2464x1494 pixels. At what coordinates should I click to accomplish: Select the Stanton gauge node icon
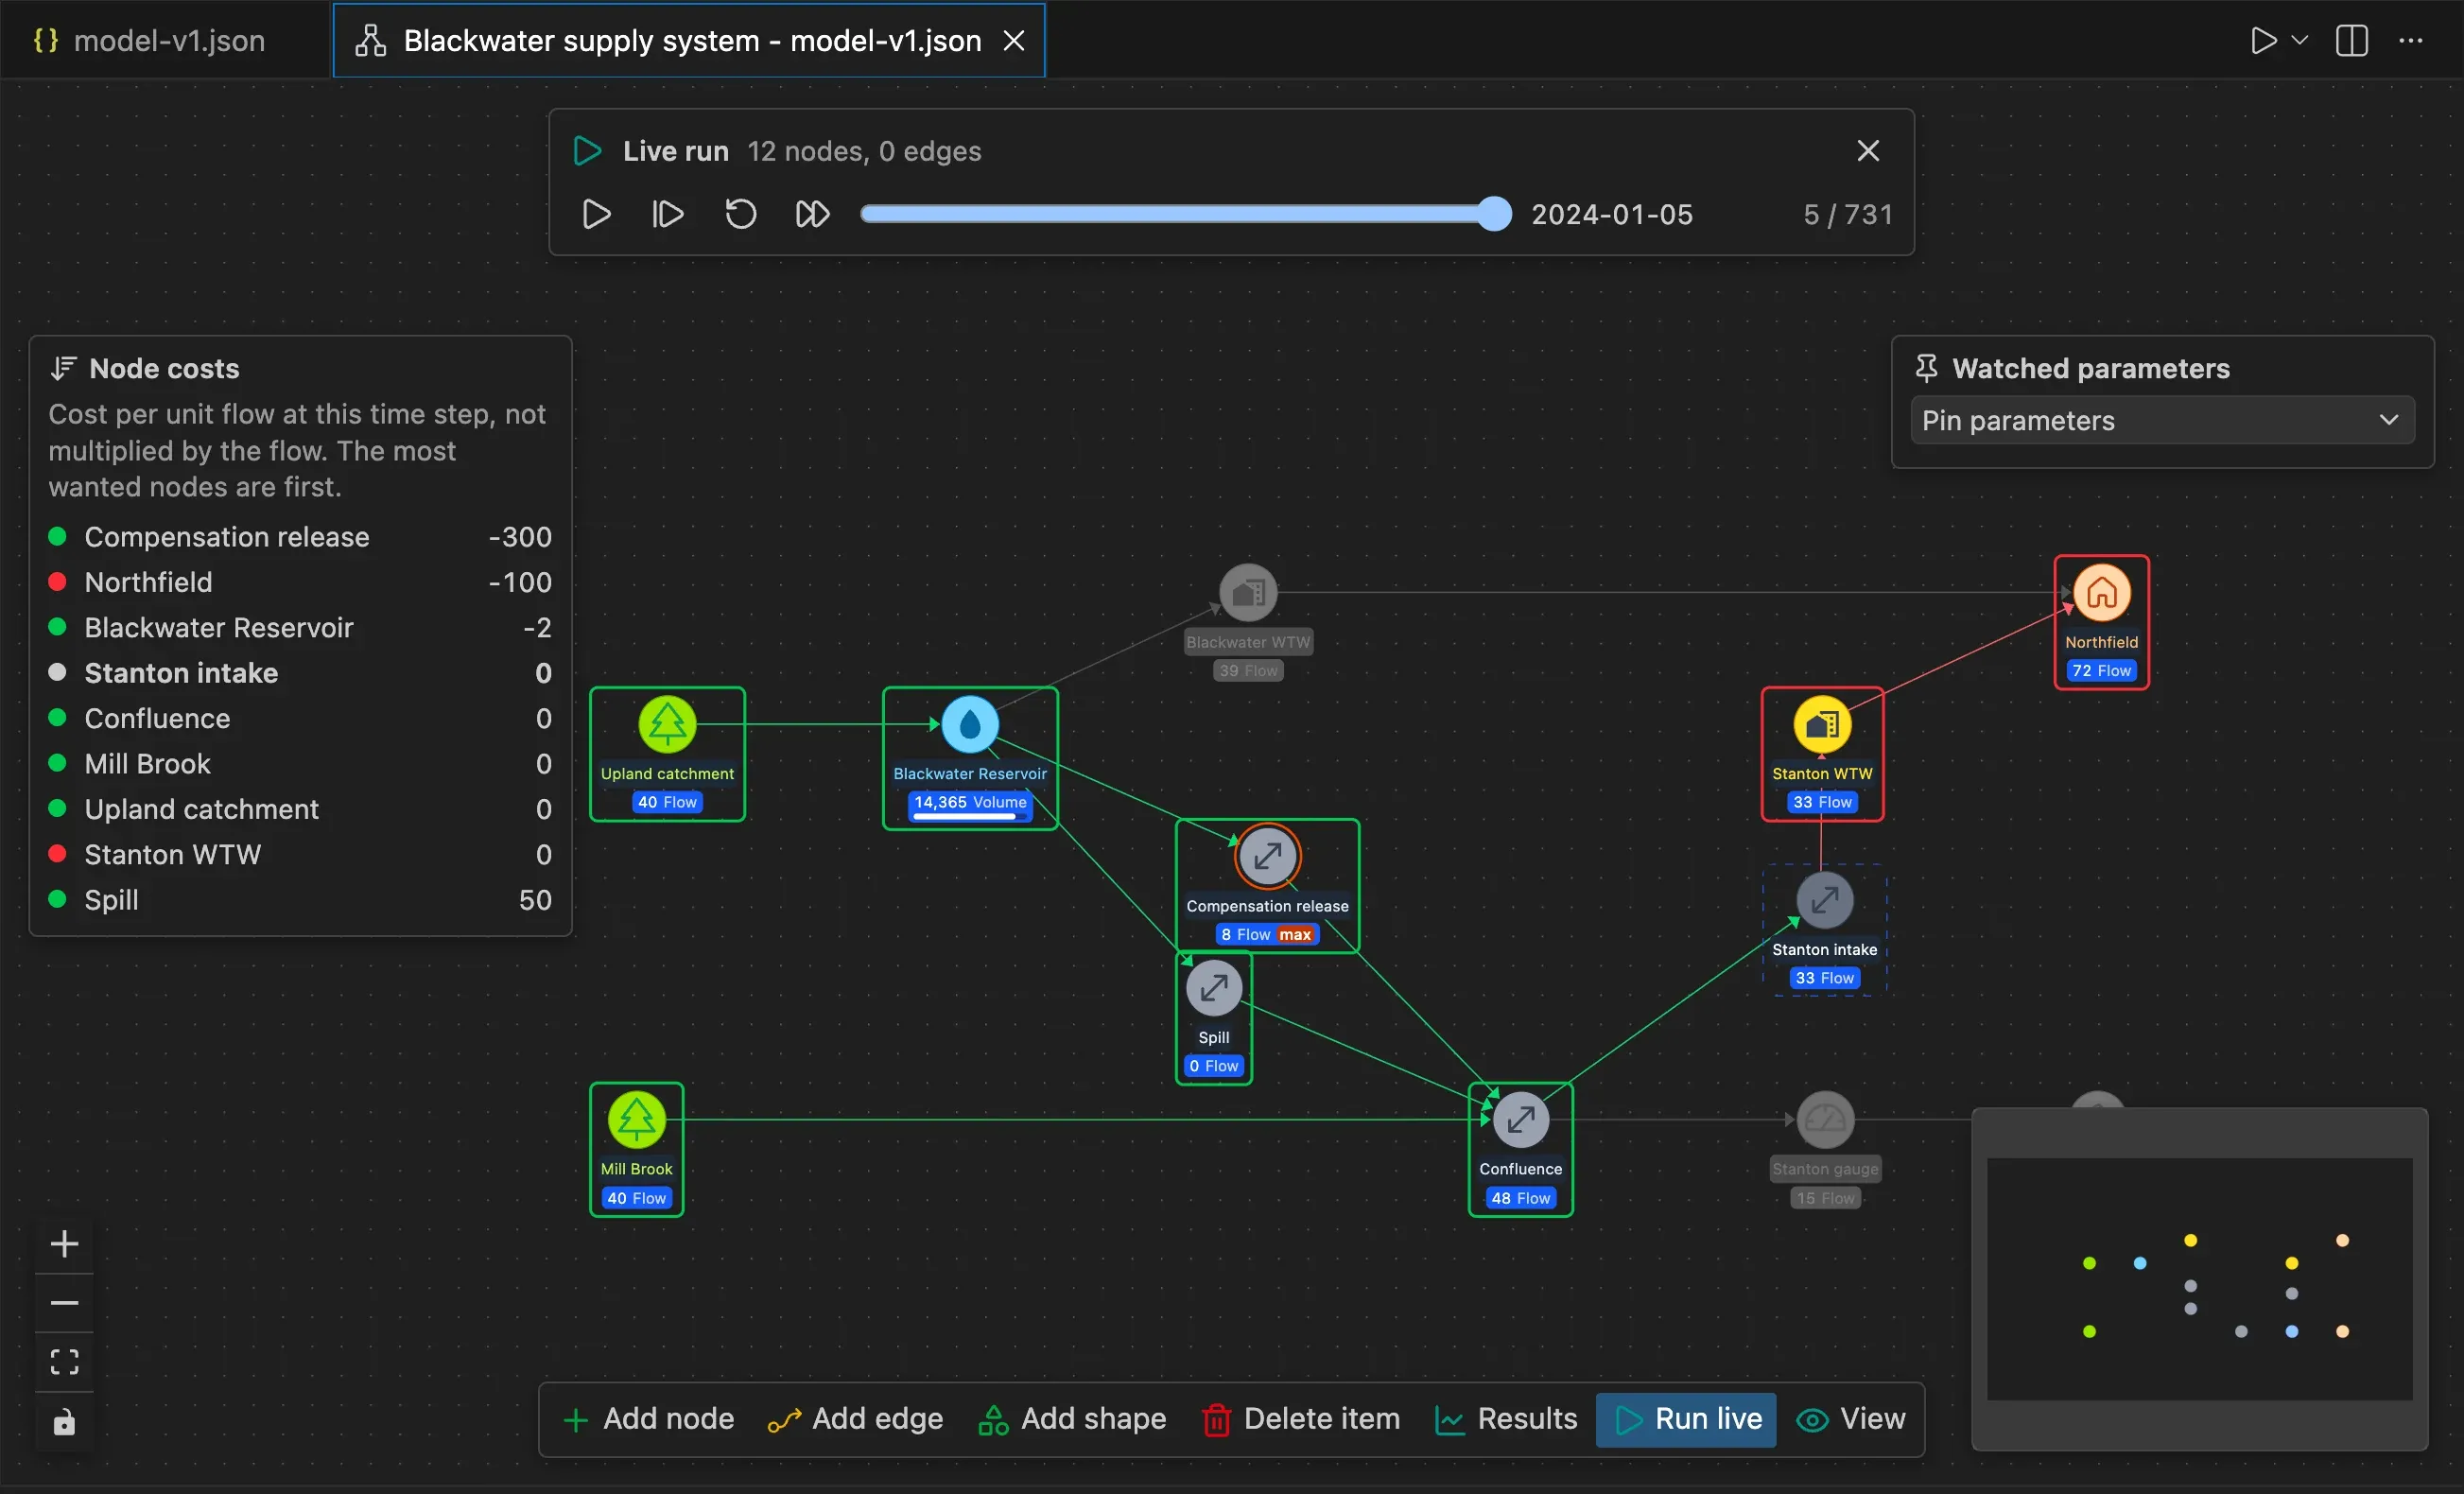click(x=1824, y=1119)
